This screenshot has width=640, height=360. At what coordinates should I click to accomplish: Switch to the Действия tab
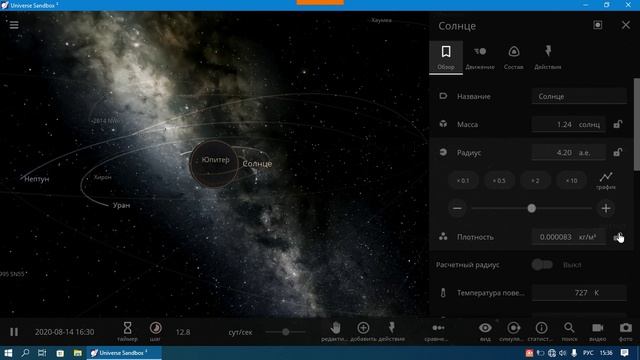click(548, 58)
